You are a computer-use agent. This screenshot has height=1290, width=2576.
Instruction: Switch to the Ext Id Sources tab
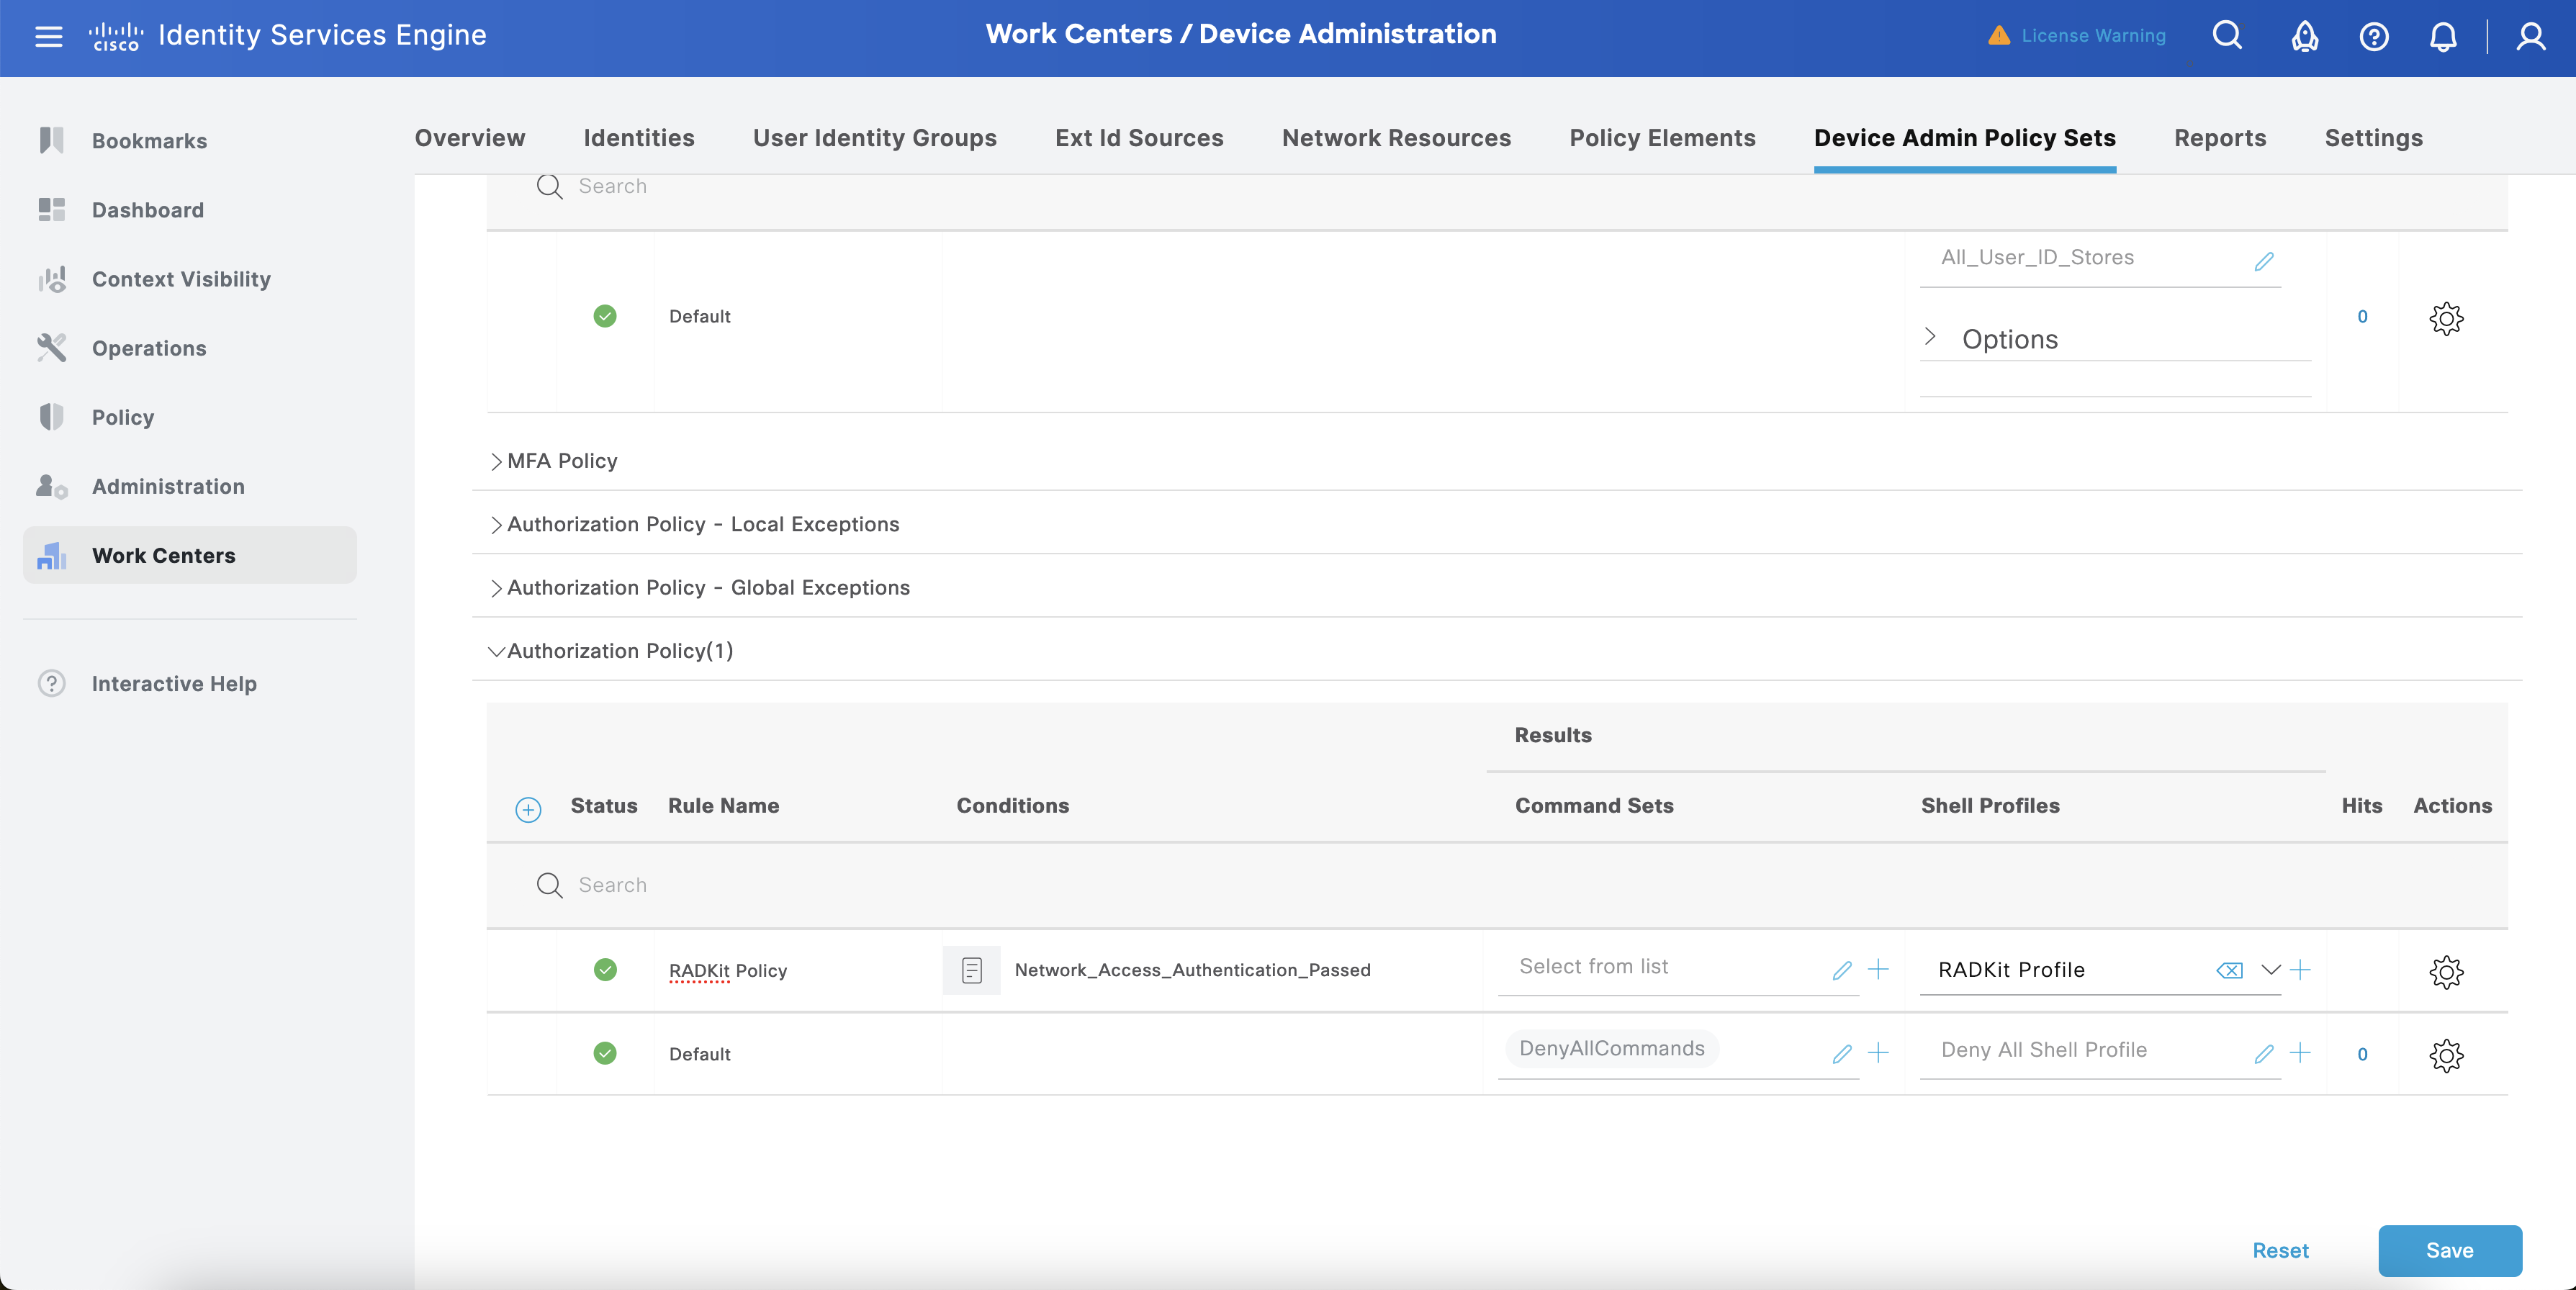click(1139, 138)
